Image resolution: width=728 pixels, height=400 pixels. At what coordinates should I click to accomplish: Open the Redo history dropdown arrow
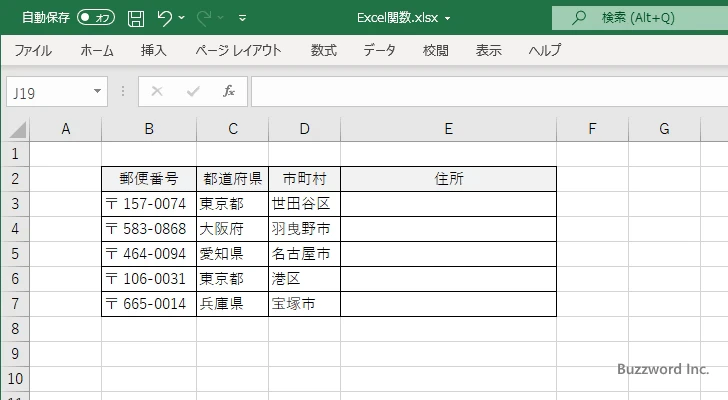221,18
